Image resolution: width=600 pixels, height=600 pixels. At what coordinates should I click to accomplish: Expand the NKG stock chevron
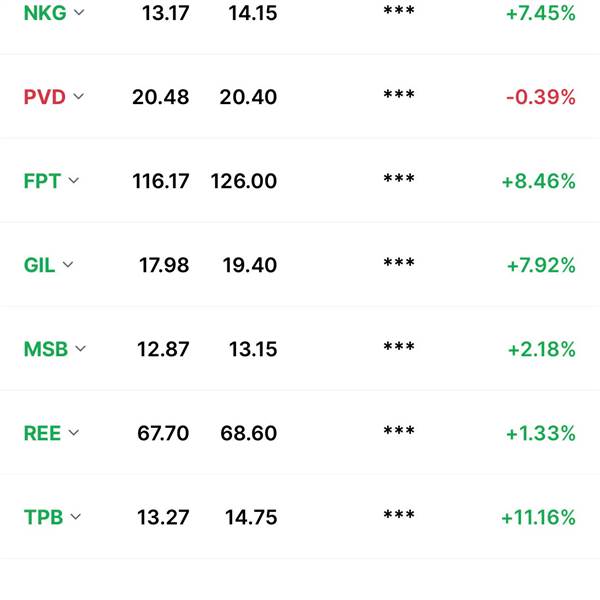(x=79, y=13)
